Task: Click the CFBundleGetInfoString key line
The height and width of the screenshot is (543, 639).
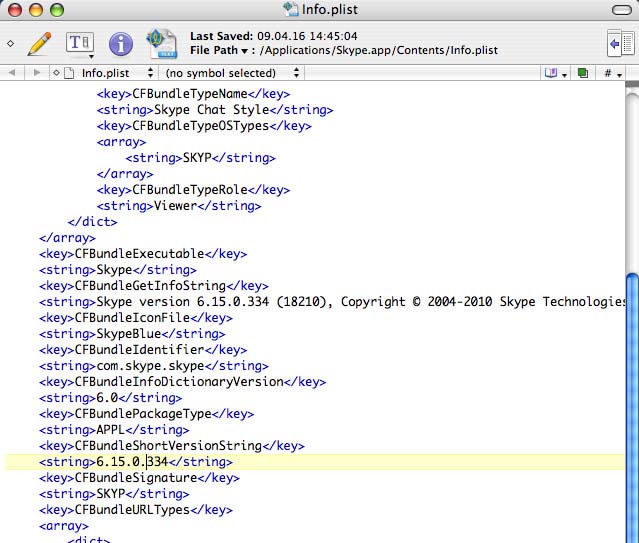Action: [154, 286]
